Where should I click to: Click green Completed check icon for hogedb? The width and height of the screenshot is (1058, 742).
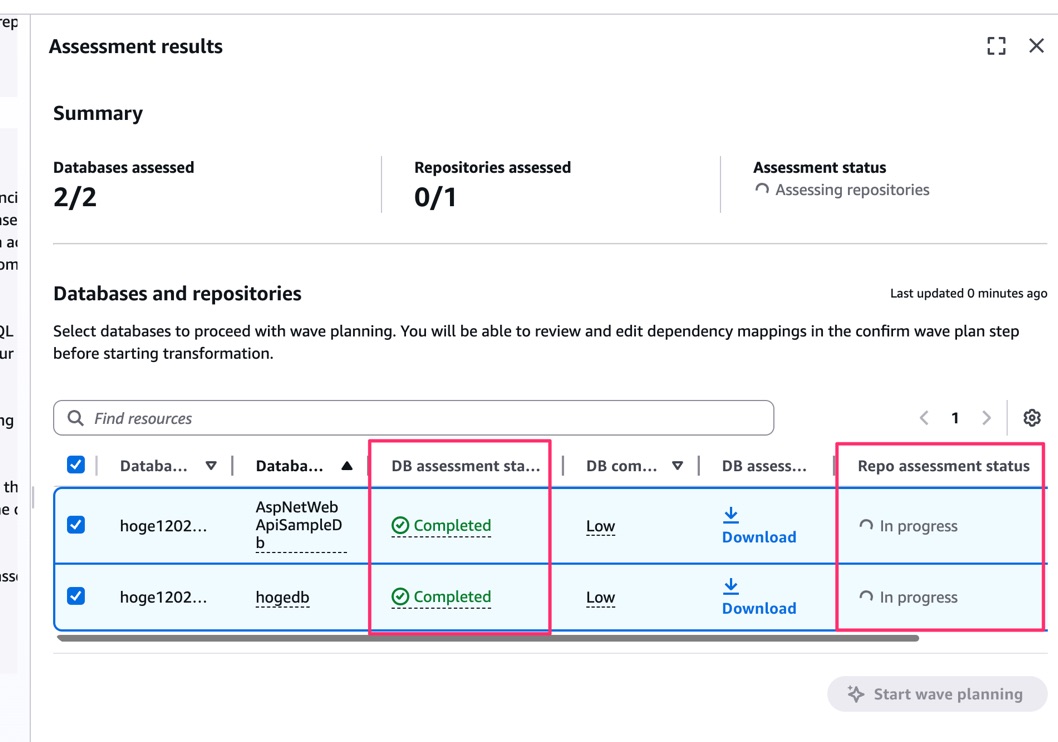400,597
